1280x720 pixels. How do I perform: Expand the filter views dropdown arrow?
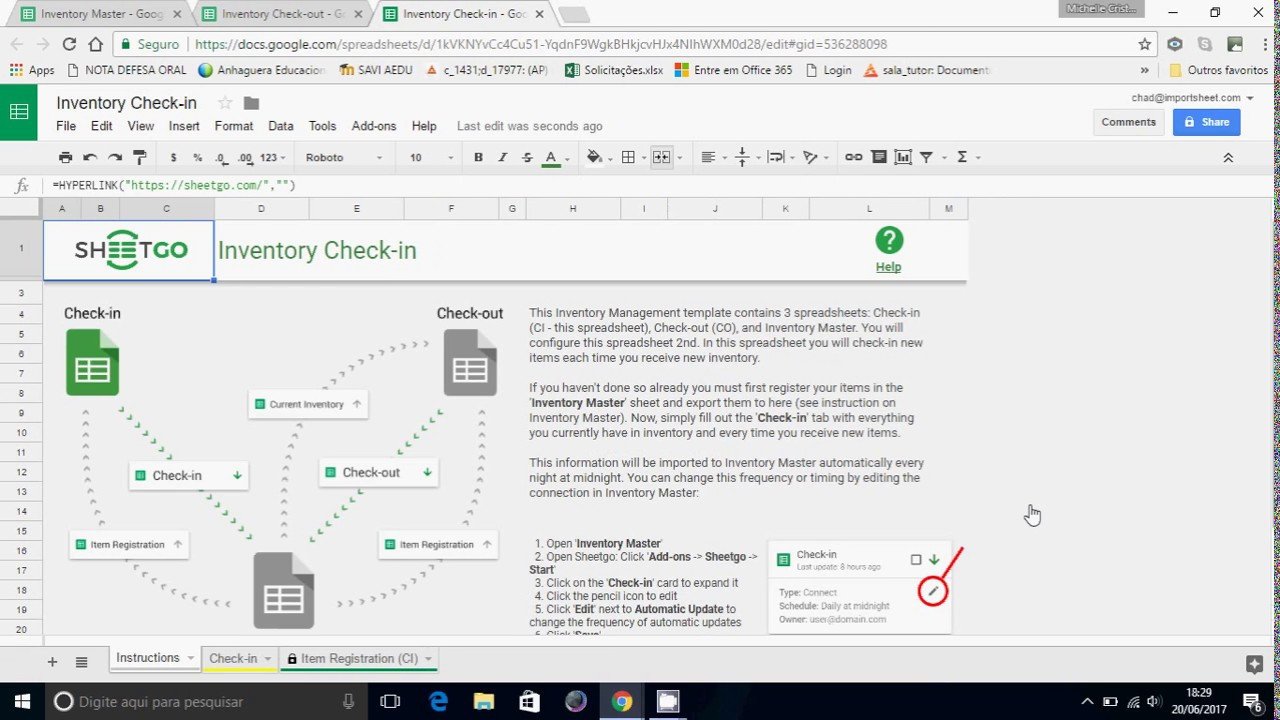point(943,158)
